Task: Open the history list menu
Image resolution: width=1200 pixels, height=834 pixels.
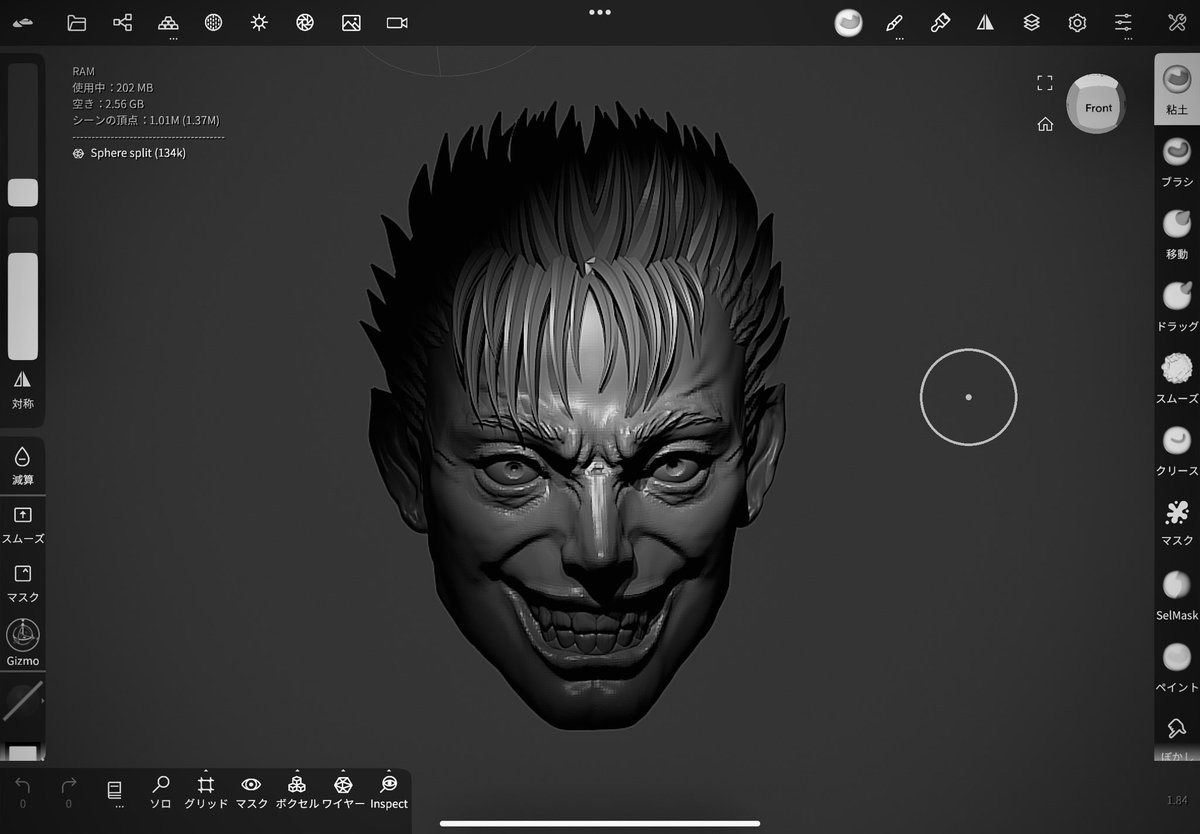Action: point(114,792)
